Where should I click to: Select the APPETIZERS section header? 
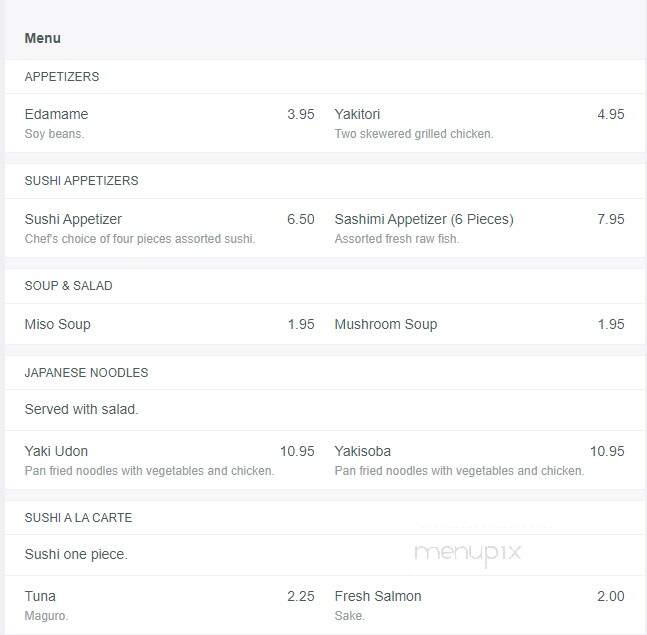(x=62, y=77)
